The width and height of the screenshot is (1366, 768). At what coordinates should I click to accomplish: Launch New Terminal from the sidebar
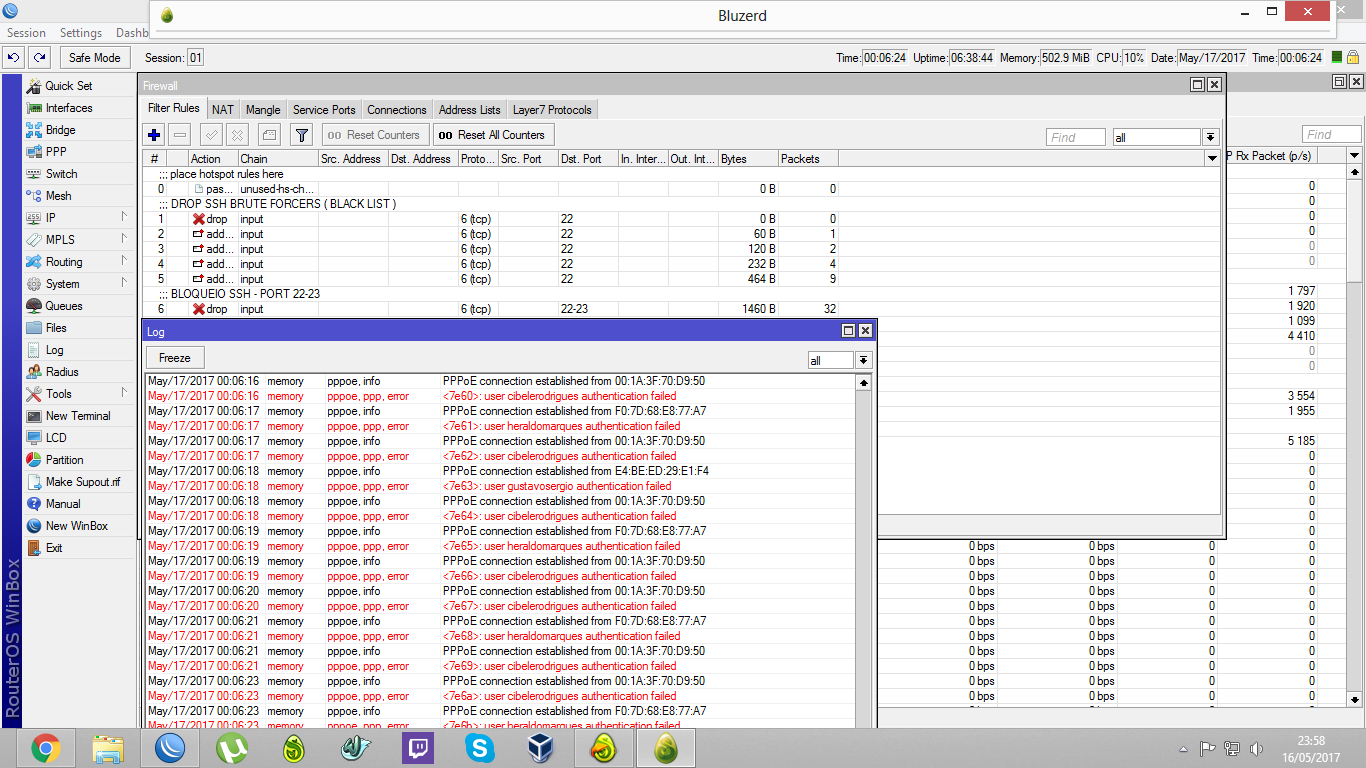(78, 416)
